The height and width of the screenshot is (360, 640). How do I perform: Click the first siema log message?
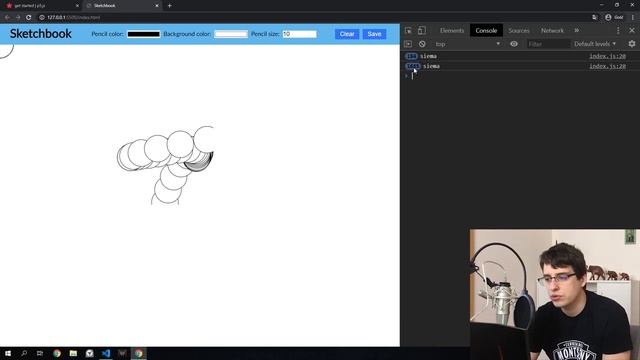point(428,56)
